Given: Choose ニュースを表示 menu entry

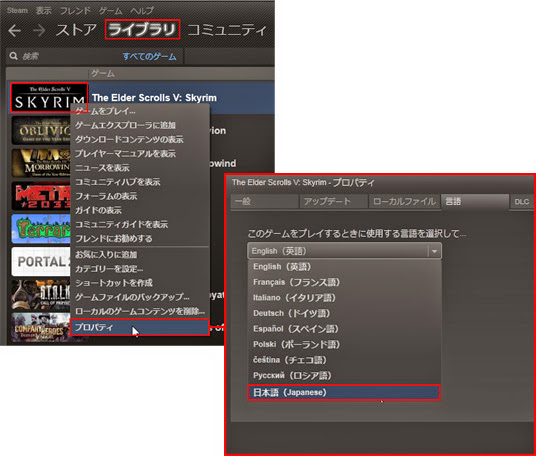Looking at the screenshot, I should [x=139, y=168].
